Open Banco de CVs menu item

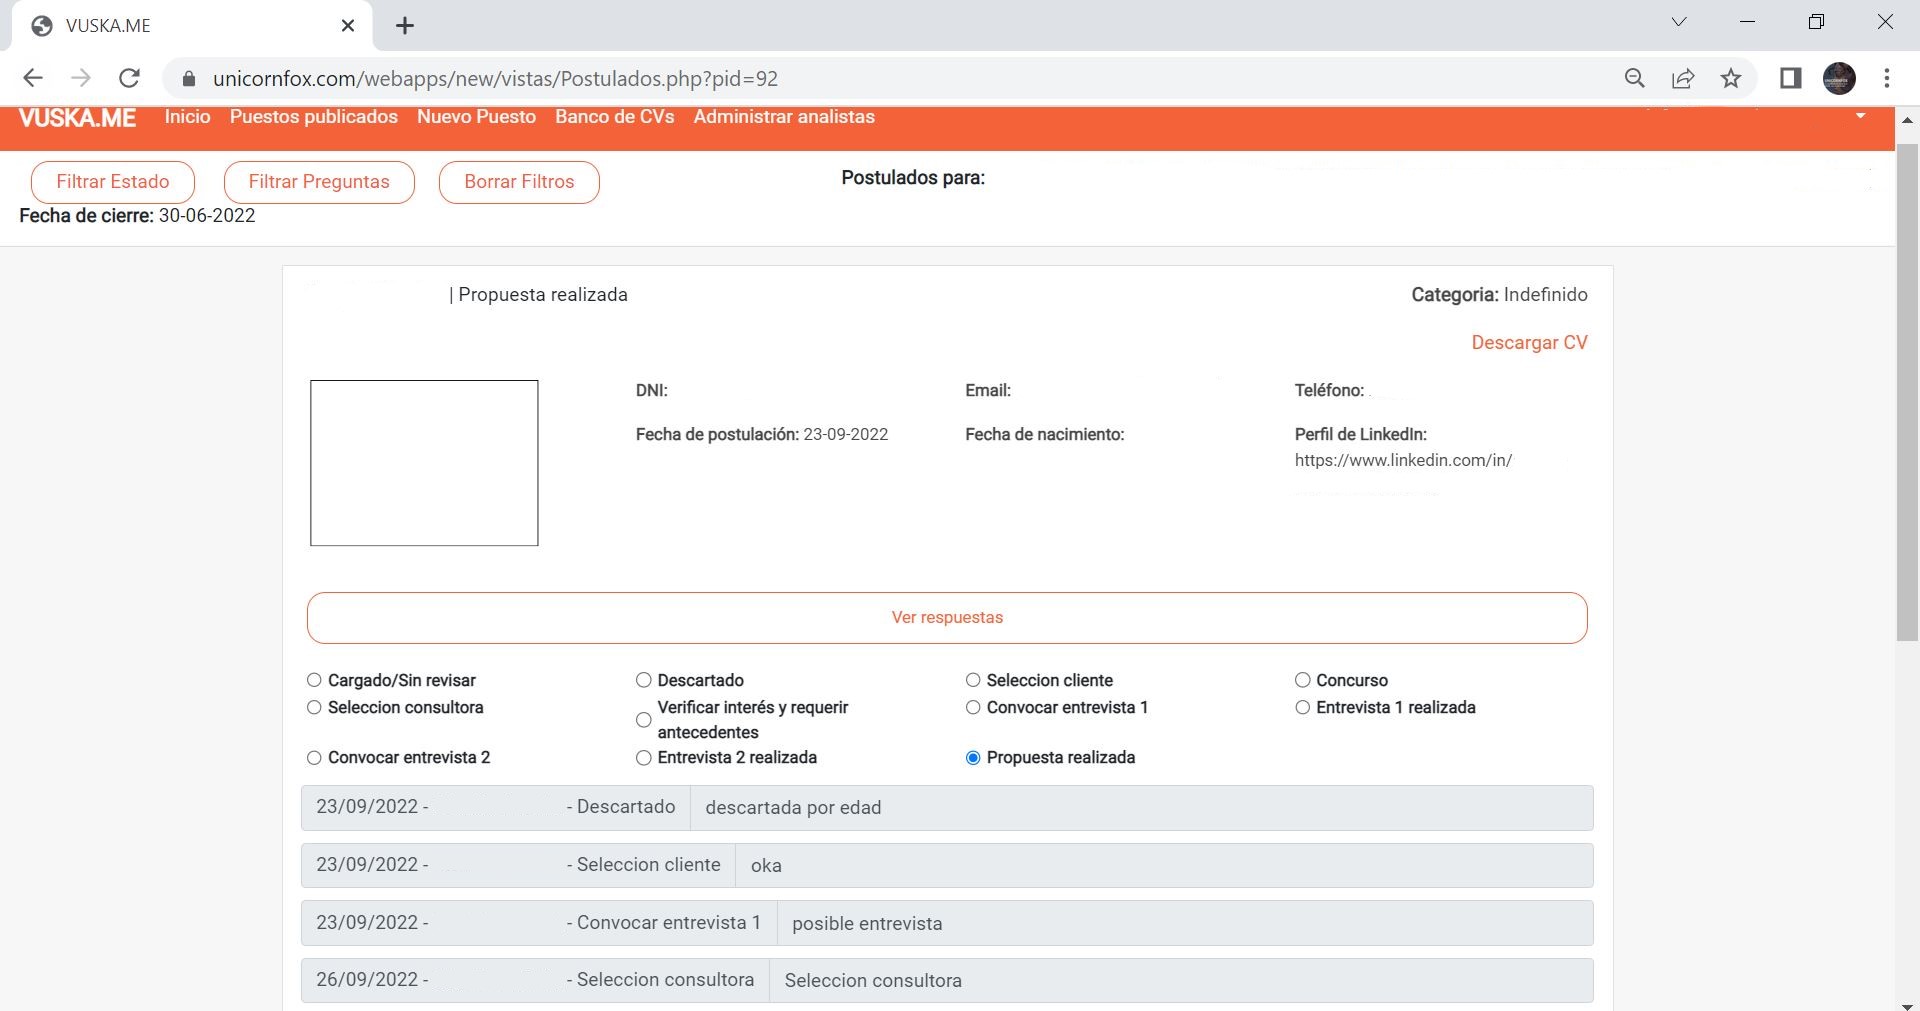coord(614,117)
